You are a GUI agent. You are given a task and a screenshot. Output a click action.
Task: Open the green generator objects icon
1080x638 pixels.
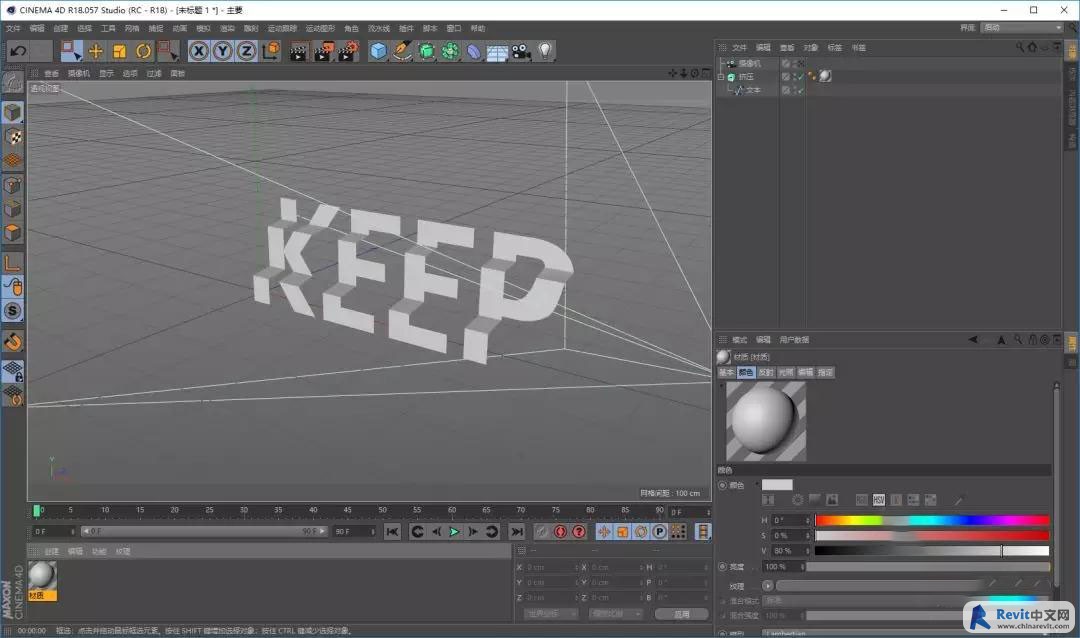[426, 52]
